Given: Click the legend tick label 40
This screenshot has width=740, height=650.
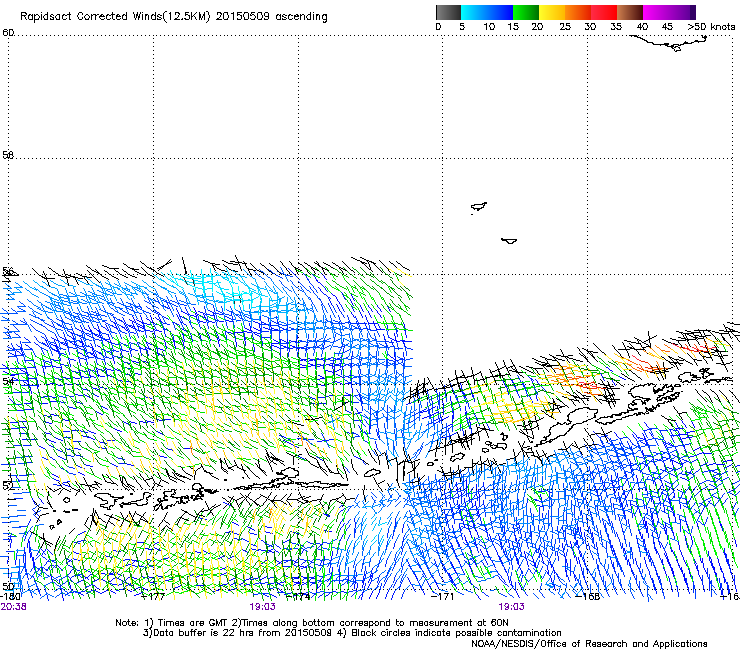Looking at the screenshot, I should (x=642, y=27).
